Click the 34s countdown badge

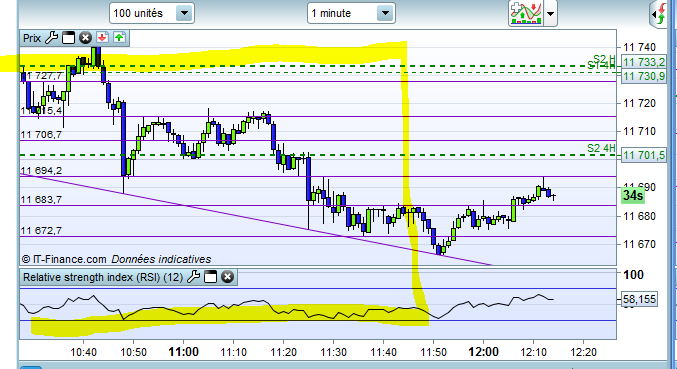point(633,196)
